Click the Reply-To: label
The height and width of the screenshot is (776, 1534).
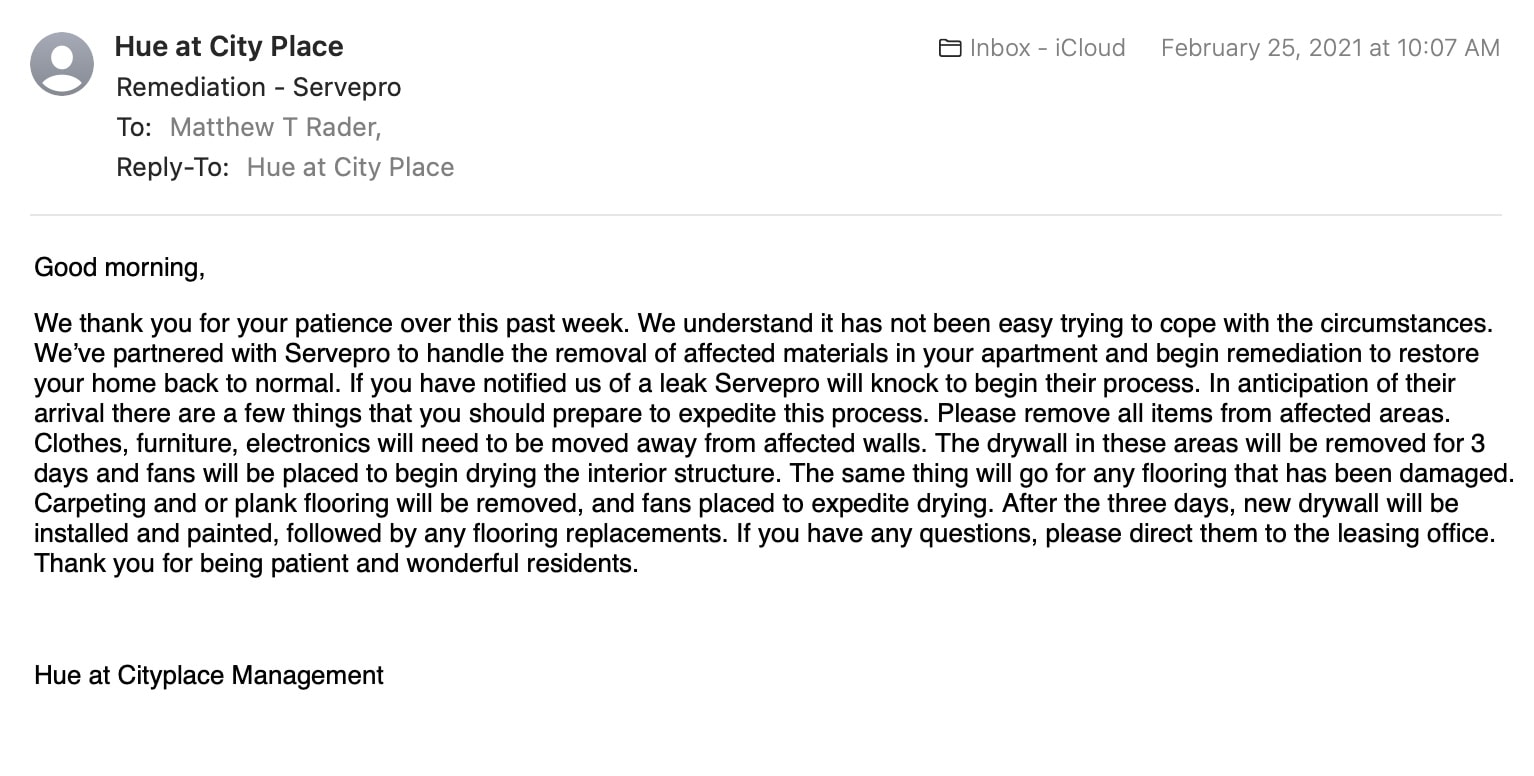pyautogui.click(x=173, y=167)
